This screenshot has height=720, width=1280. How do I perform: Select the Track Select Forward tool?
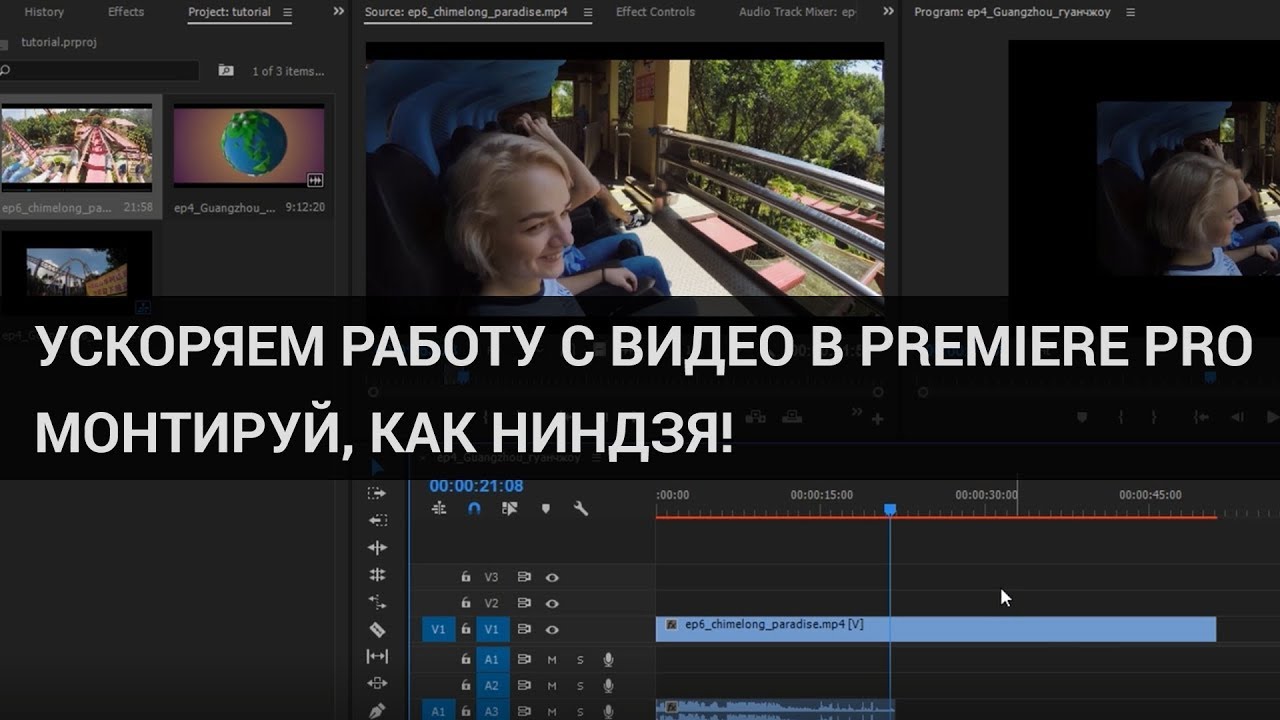coord(377,493)
